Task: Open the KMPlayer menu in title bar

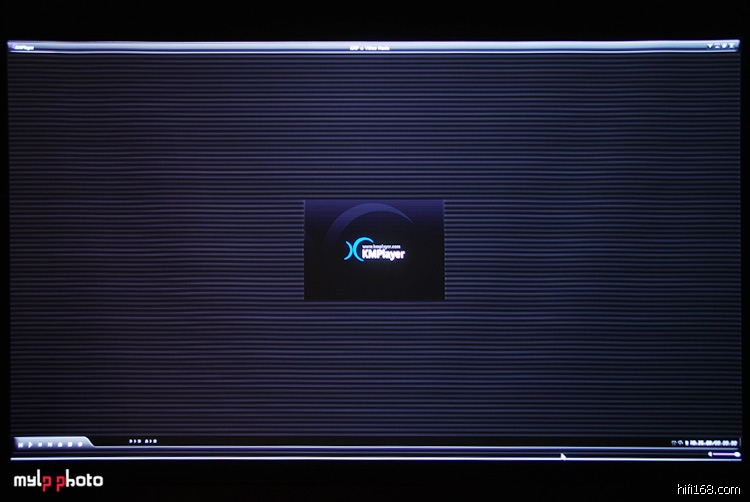Action: point(22,47)
